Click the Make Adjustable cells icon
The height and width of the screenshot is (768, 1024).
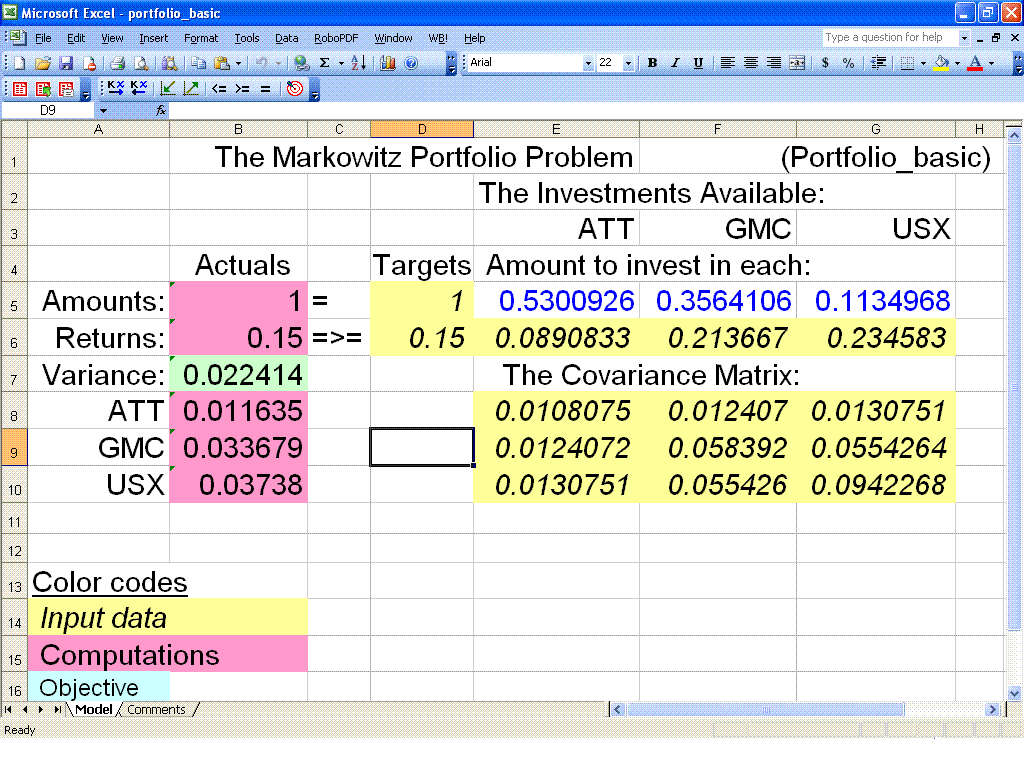(x=116, y=88)
